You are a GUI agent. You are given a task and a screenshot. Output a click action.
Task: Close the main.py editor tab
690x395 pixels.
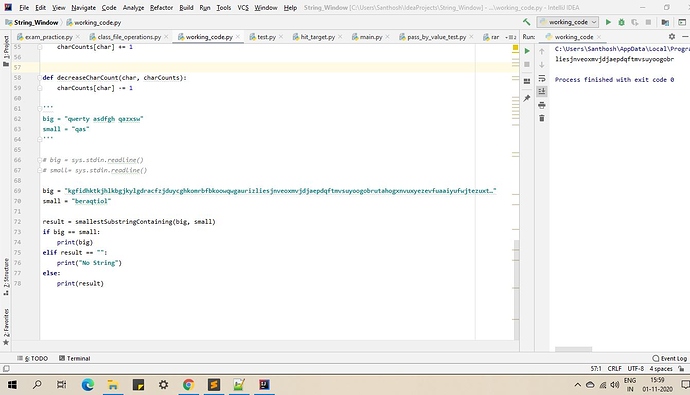[x=387, y=37]
